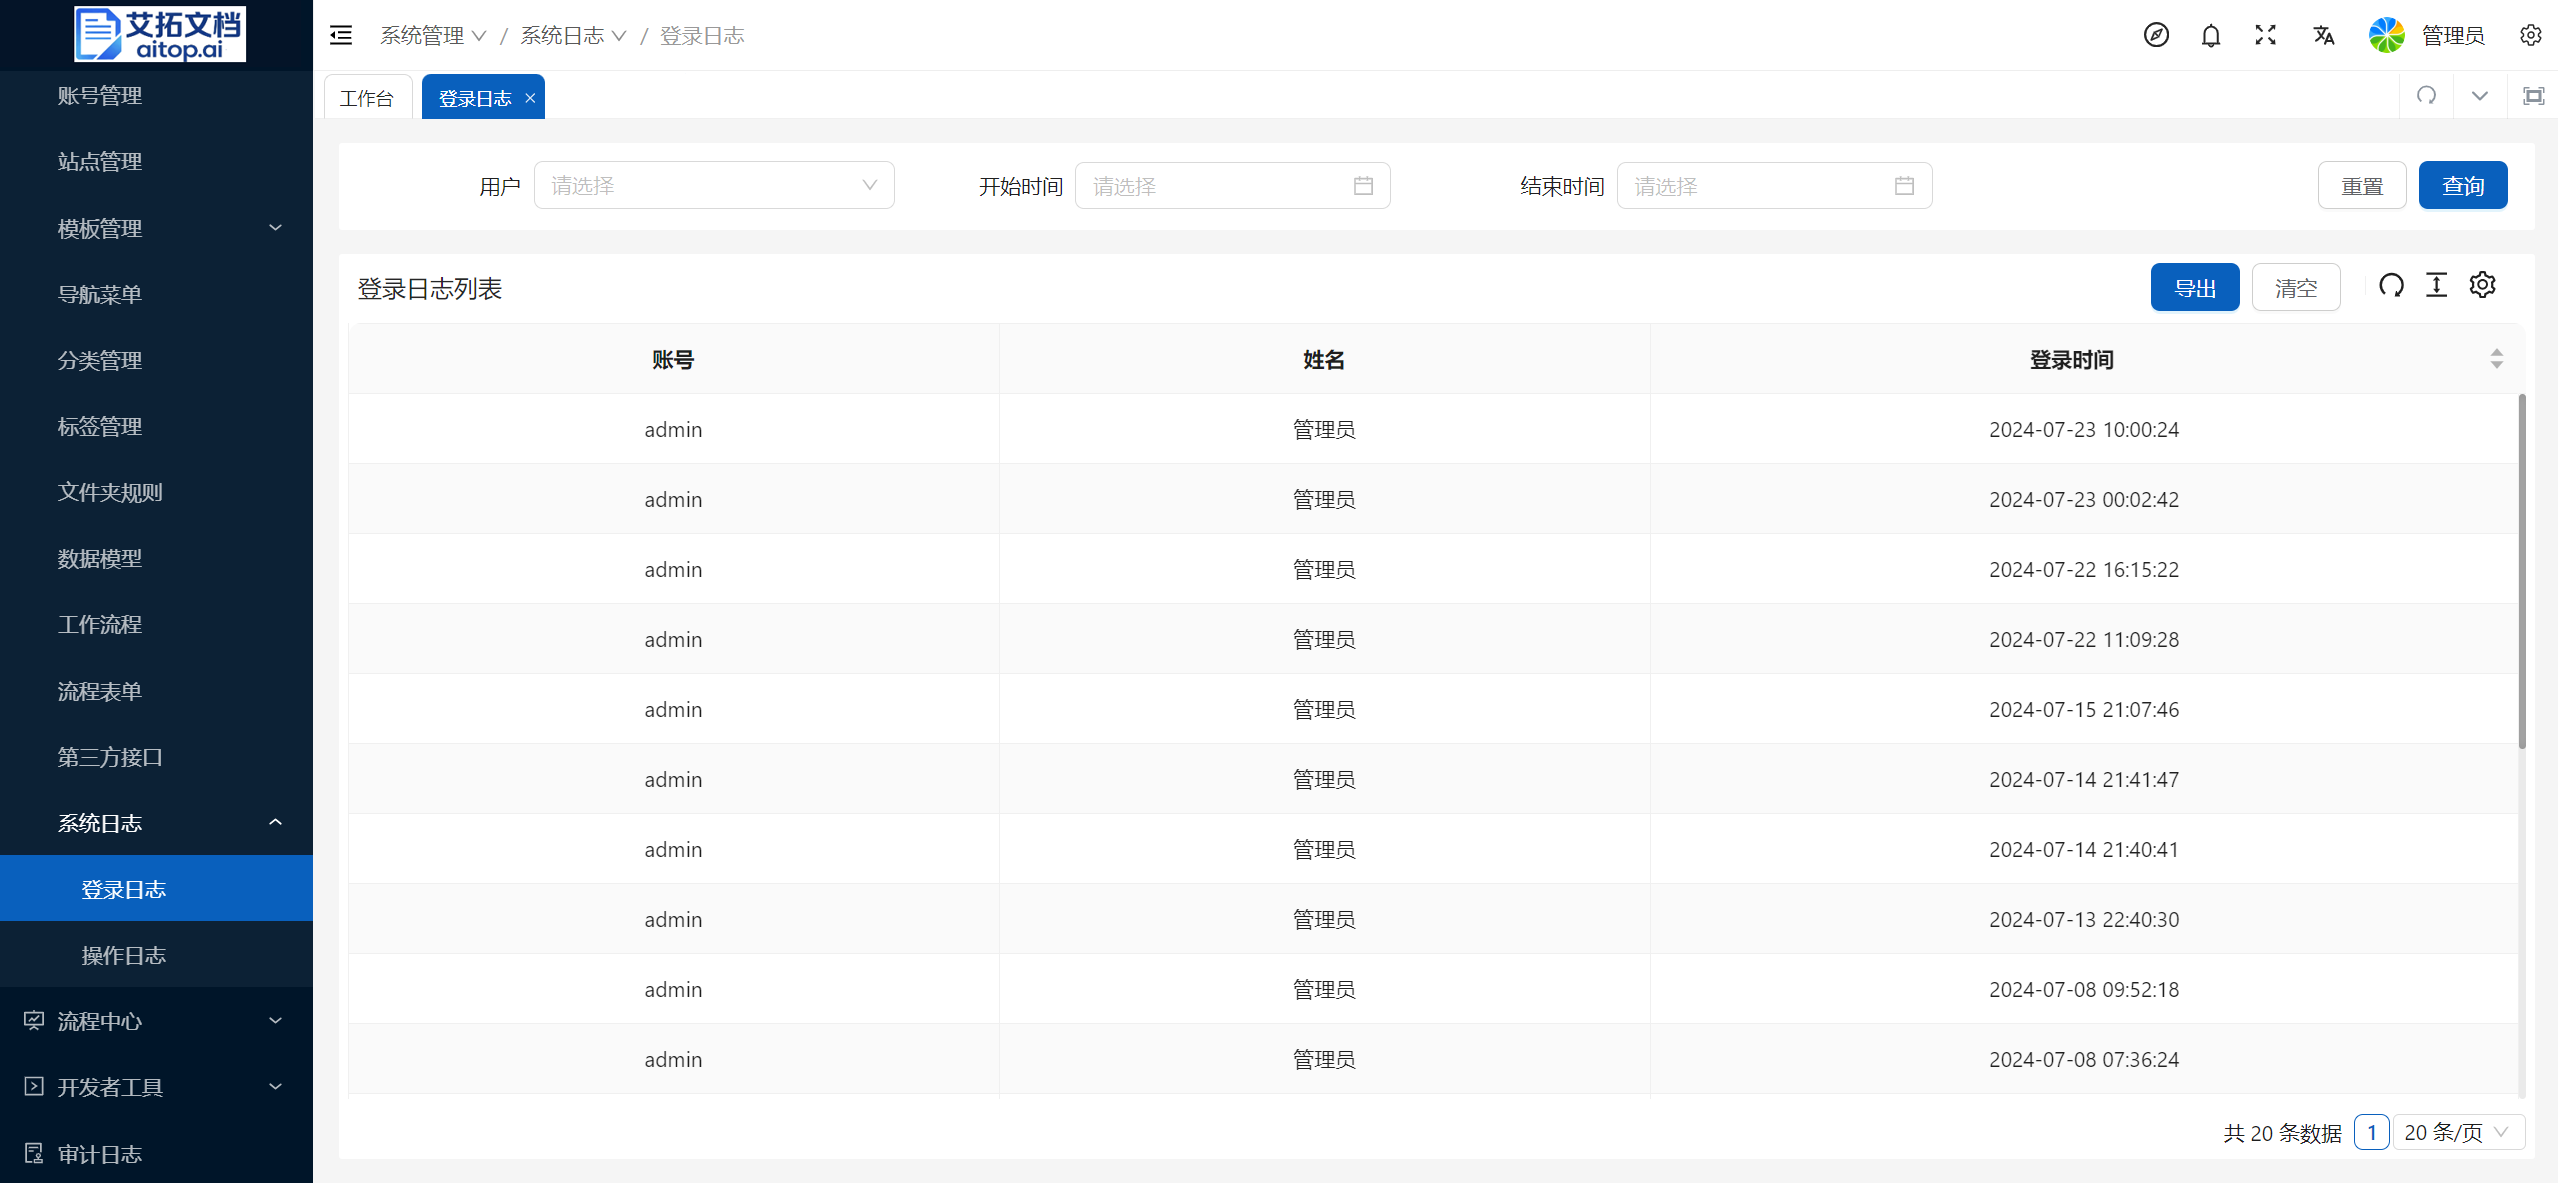Screen dimensions: 2558x1183
Task: Click the 开始时间 date input field
Action: pos(1231,186)
